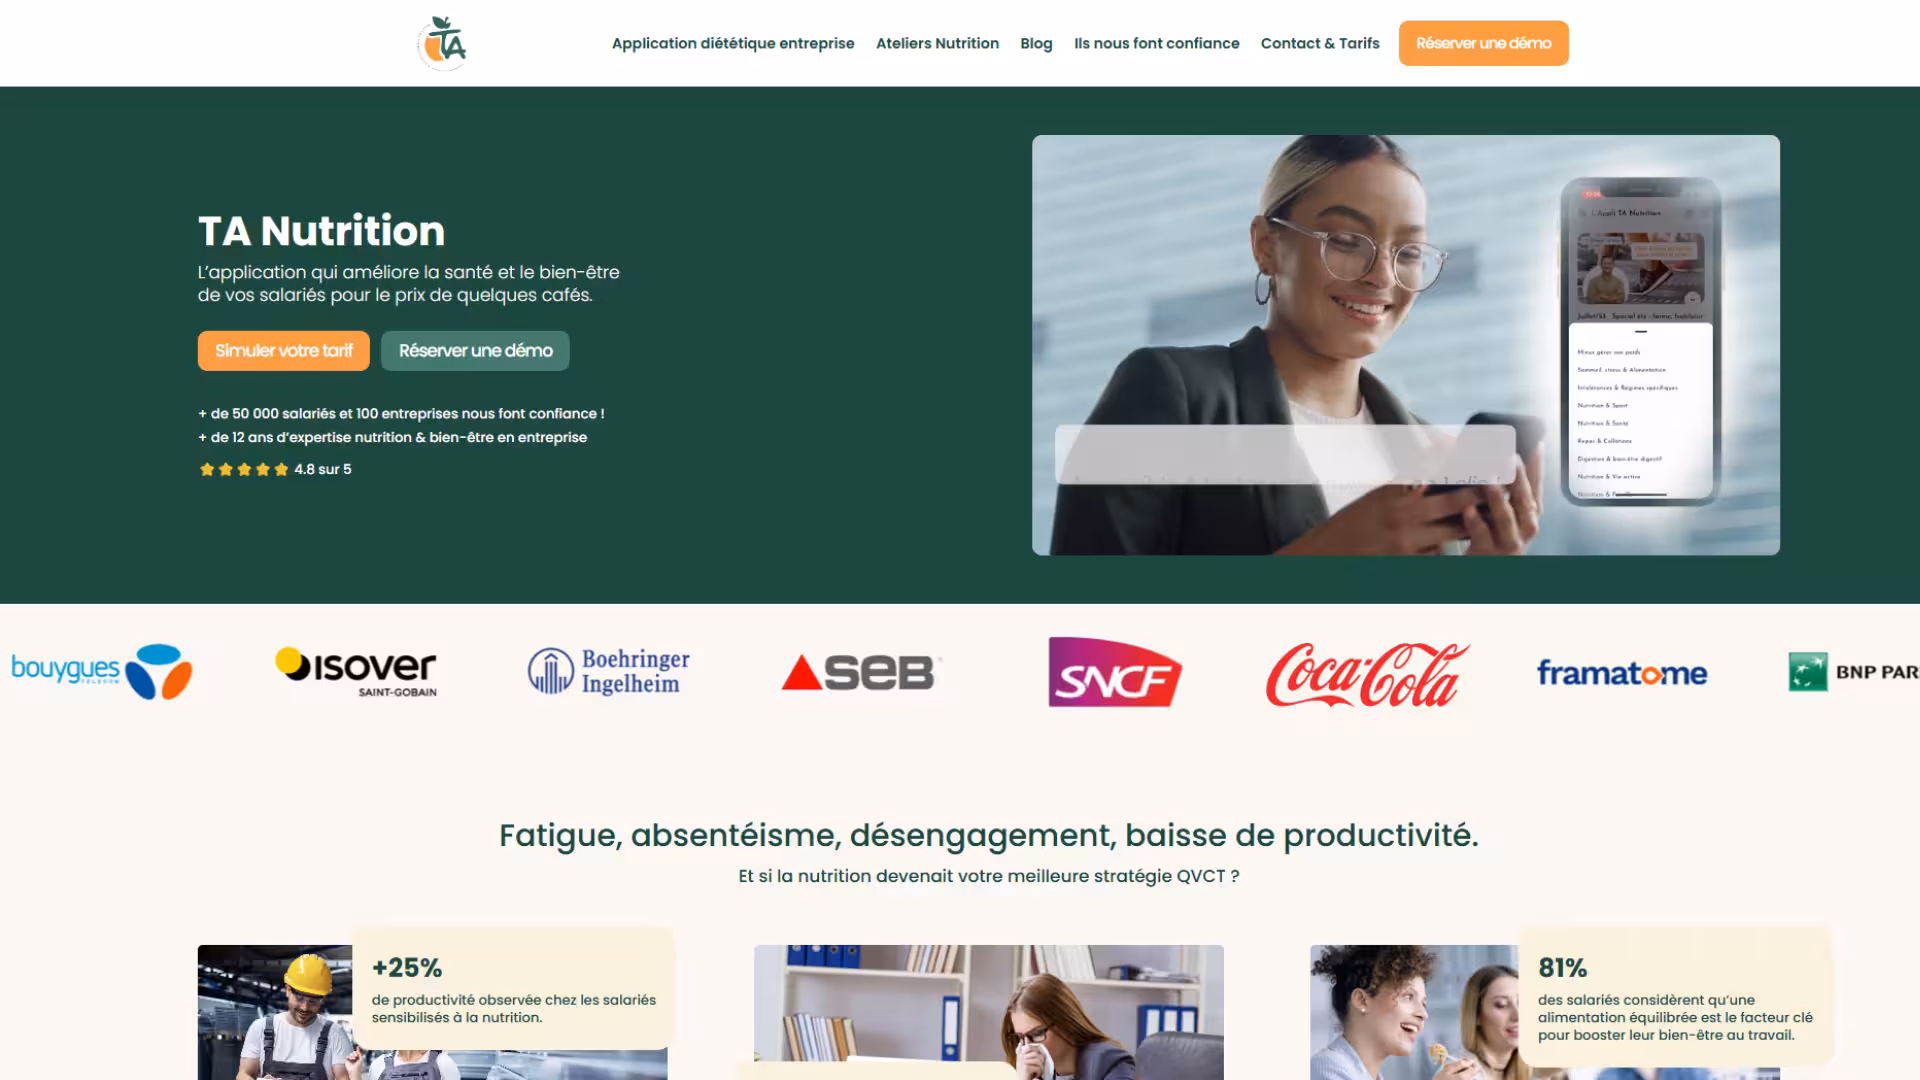Click the Coca-Cola logo
This screenshot has width=1920, height=1080.
coord(1367,674)
